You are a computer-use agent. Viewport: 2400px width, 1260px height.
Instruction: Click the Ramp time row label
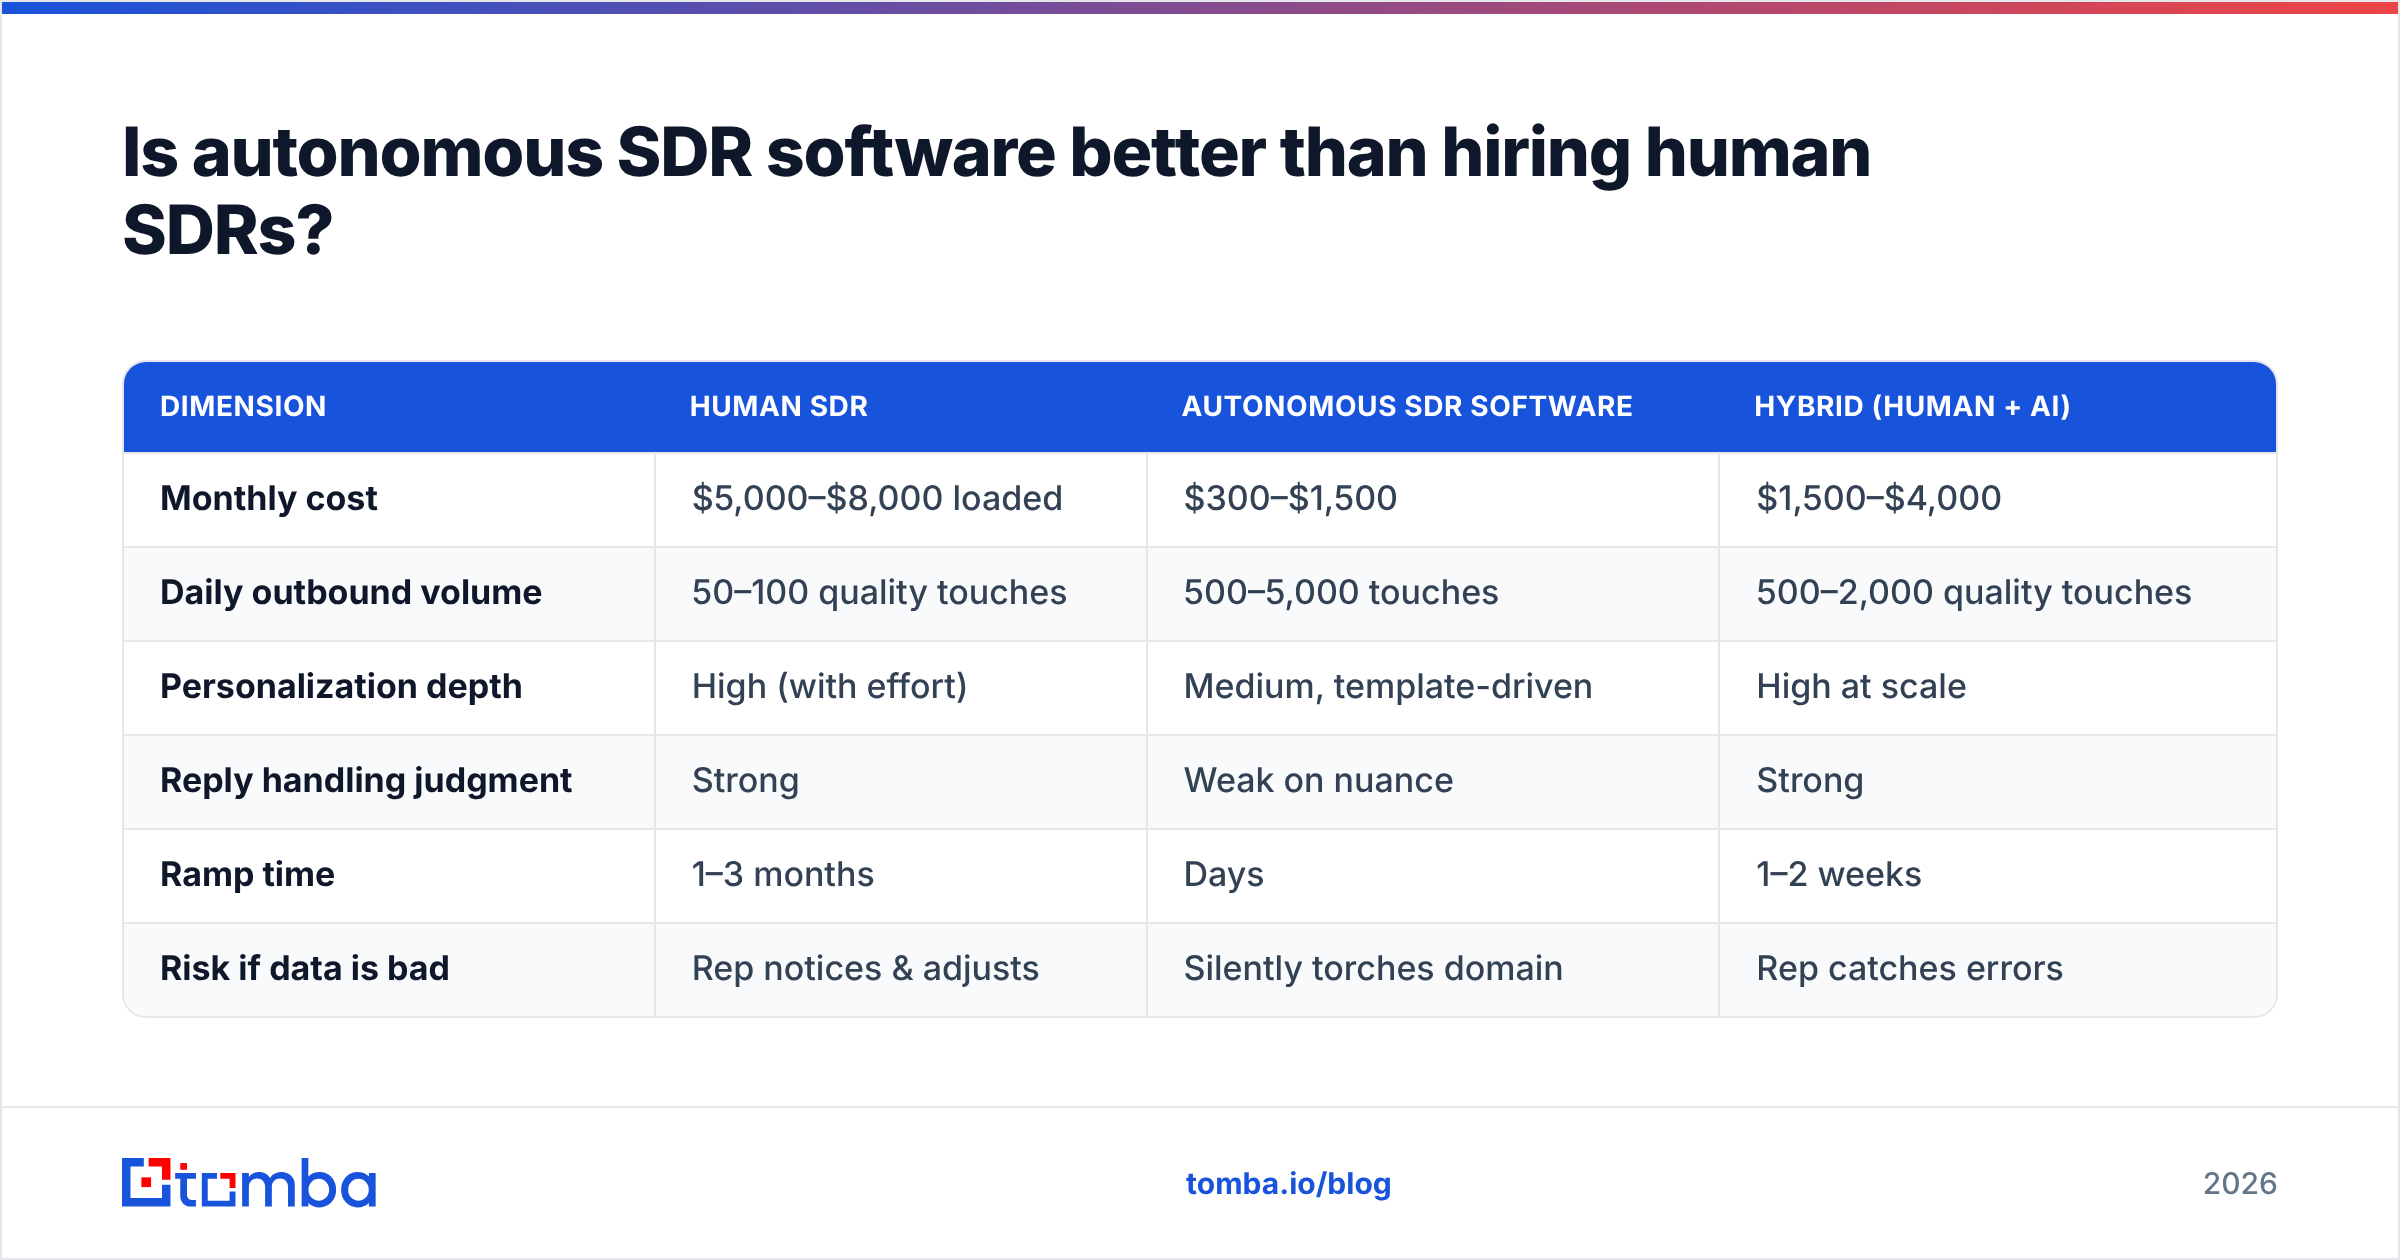coord(247,874)
